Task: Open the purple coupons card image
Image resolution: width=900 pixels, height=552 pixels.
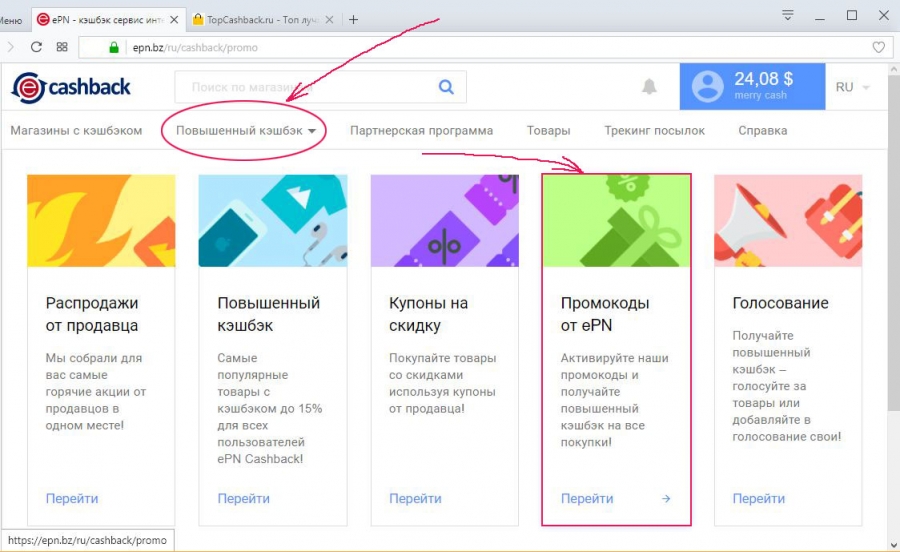Action: [x=444, y=220]
